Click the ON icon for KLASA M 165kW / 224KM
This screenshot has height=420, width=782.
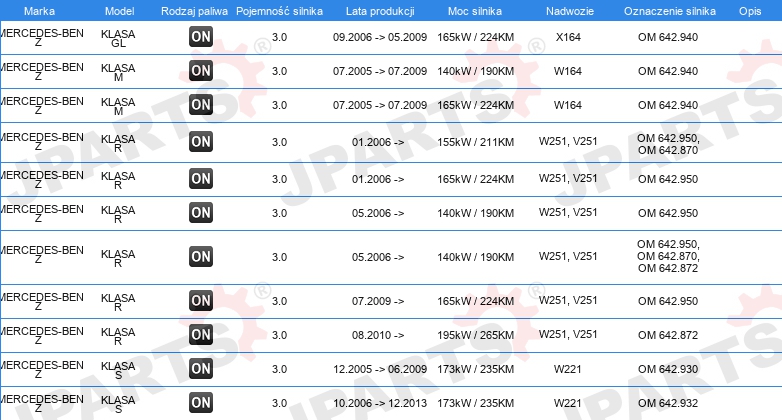[x=201, y=105]
